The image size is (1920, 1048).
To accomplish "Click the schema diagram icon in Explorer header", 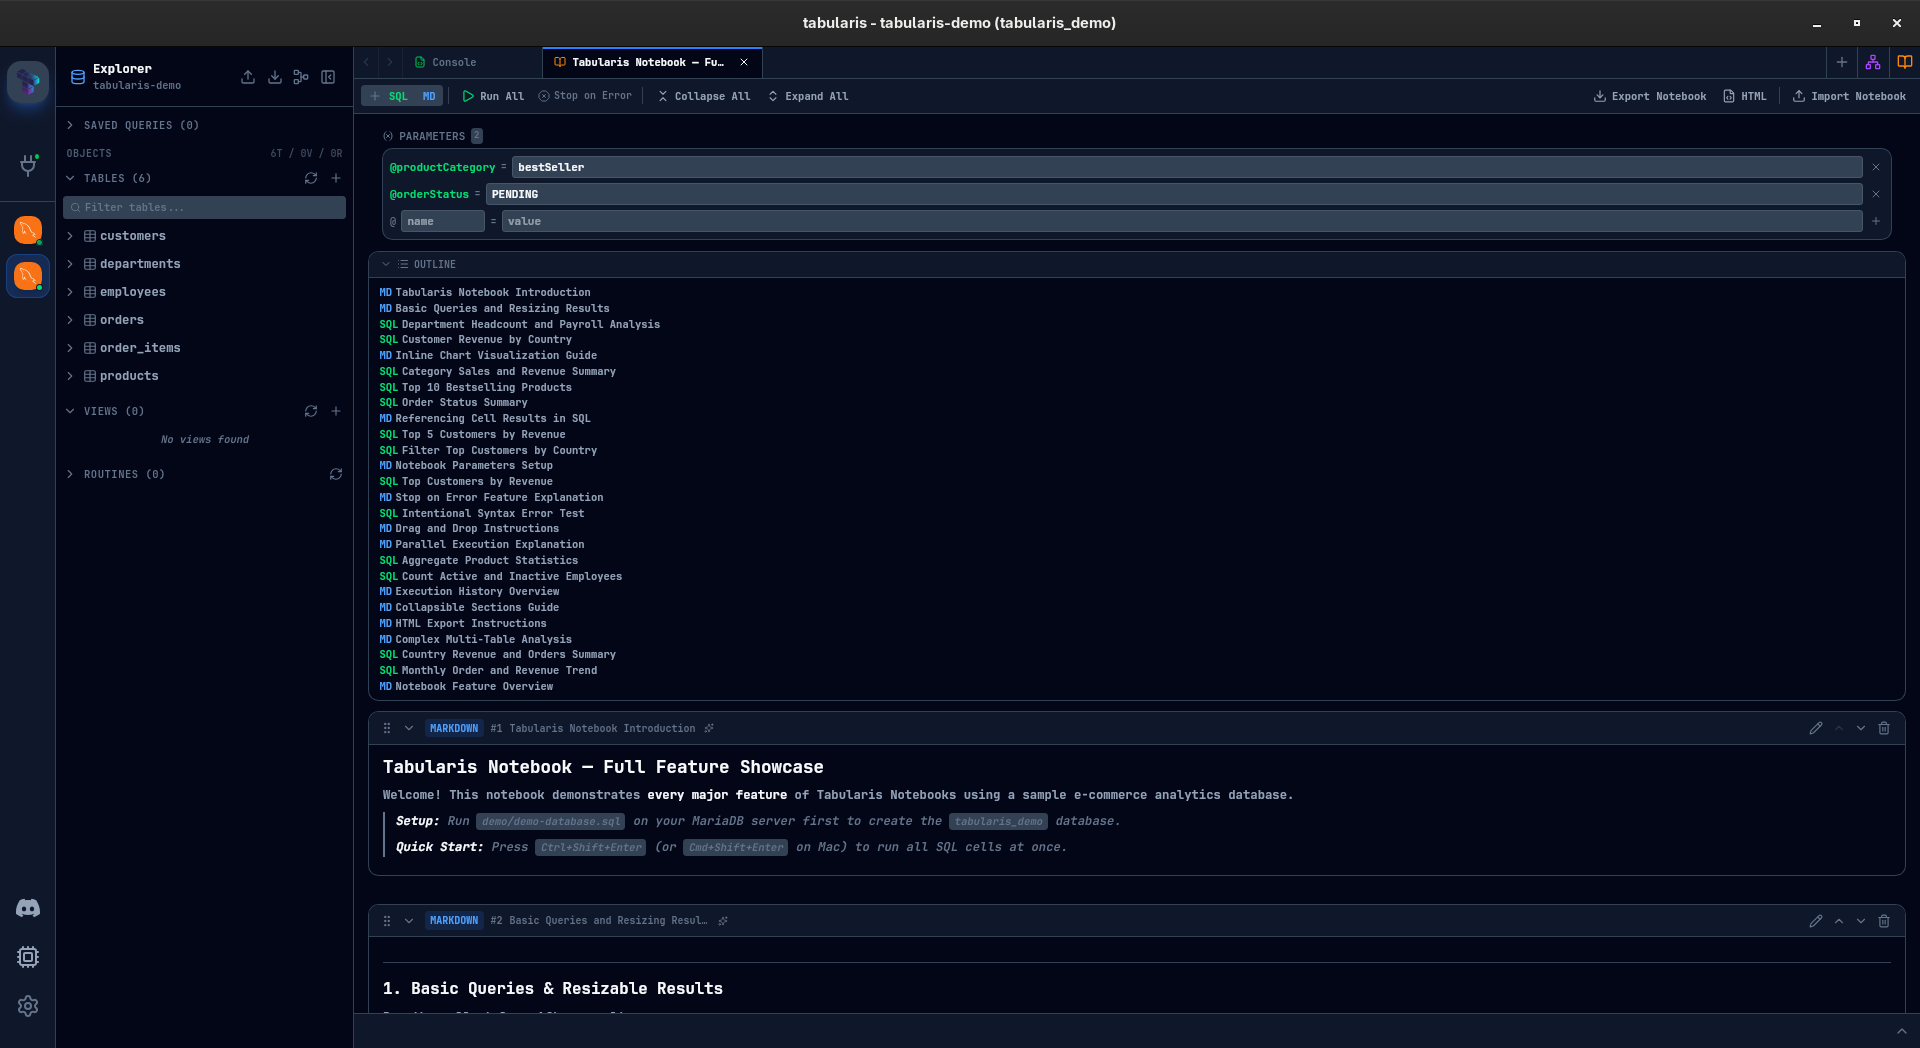I will (300, 77).
